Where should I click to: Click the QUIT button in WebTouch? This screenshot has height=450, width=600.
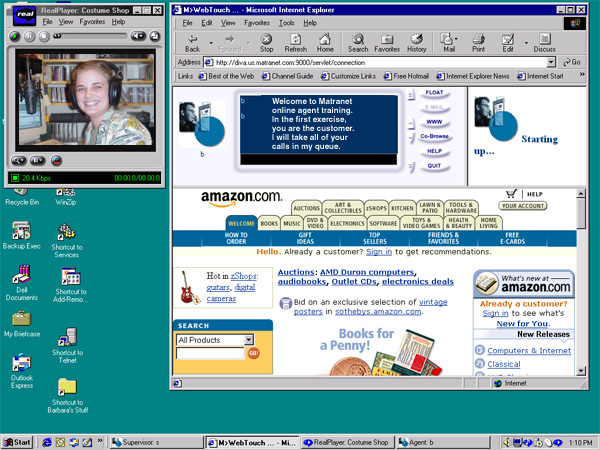pyautogui.click(x=434, y=166)
